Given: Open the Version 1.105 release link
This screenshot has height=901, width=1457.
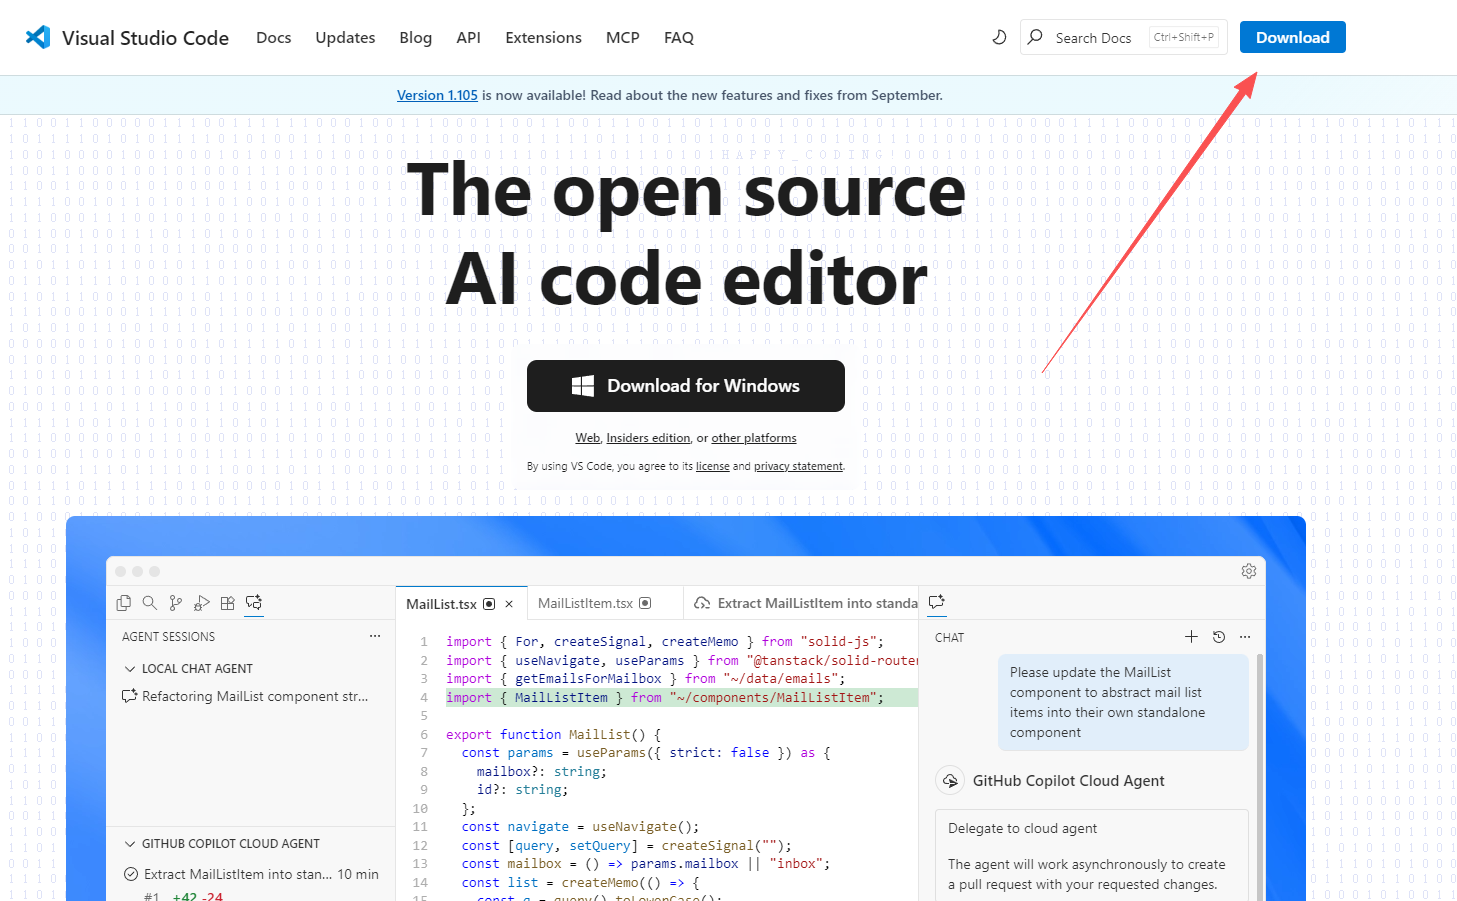Looking at the screenshot, I should (437, 95).
